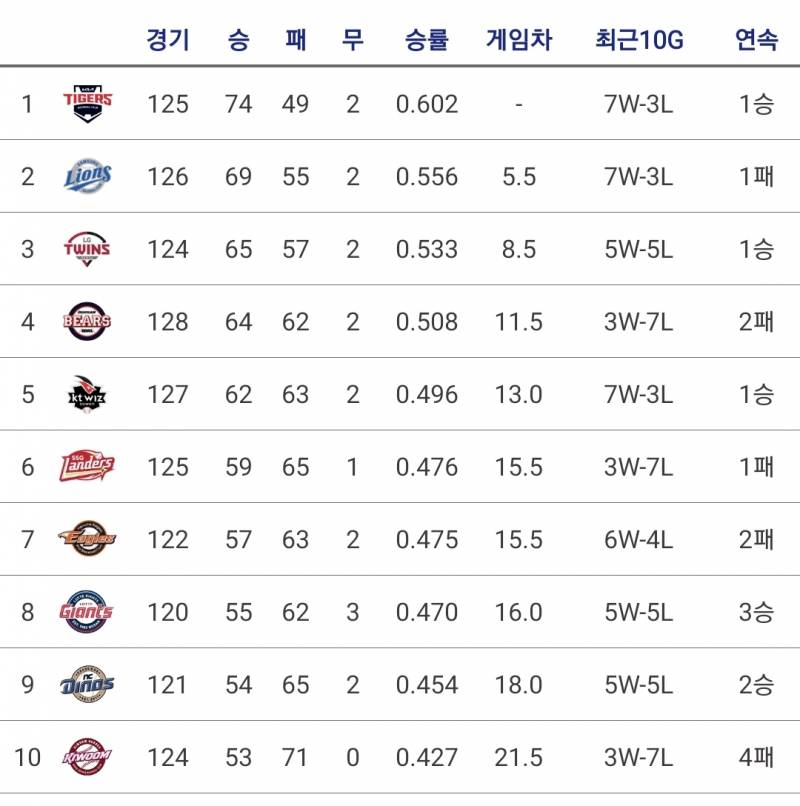Click the KIA Tigers team logo
This screenshot has width=800, height=806.
pyautogui.click(x=87, y=104)
